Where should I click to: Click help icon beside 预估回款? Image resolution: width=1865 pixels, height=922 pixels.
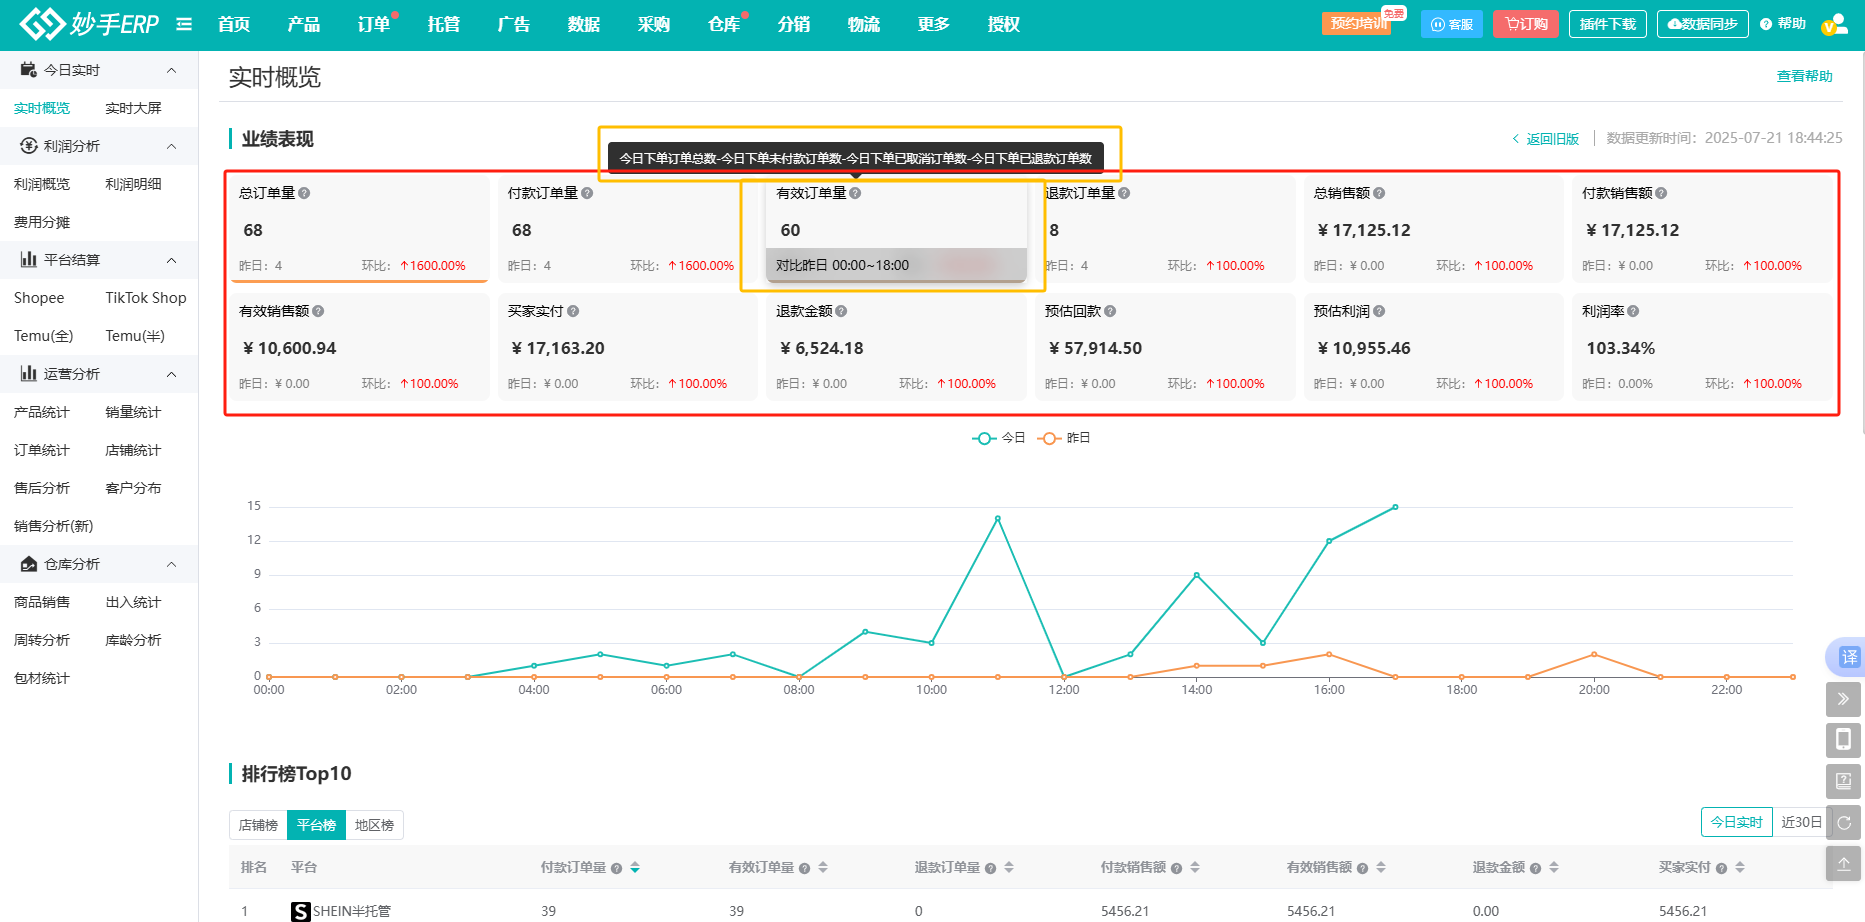click(1110, 311)
